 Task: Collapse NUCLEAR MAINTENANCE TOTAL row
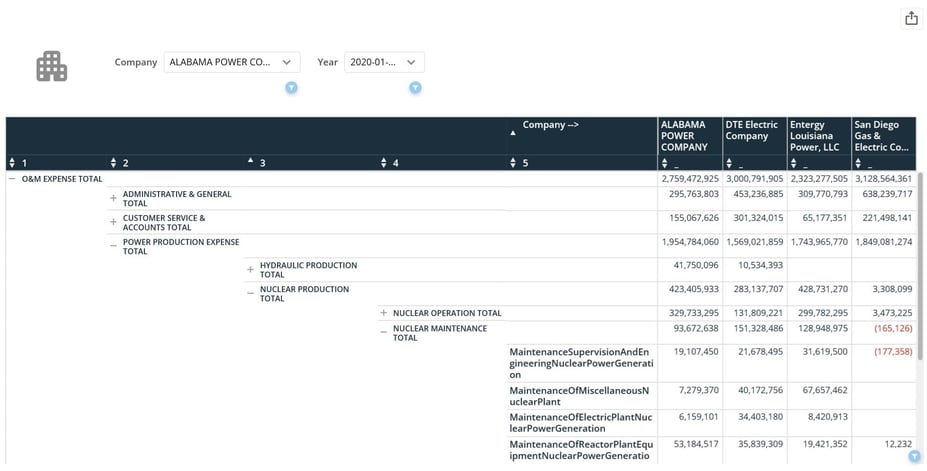(384, 333)
